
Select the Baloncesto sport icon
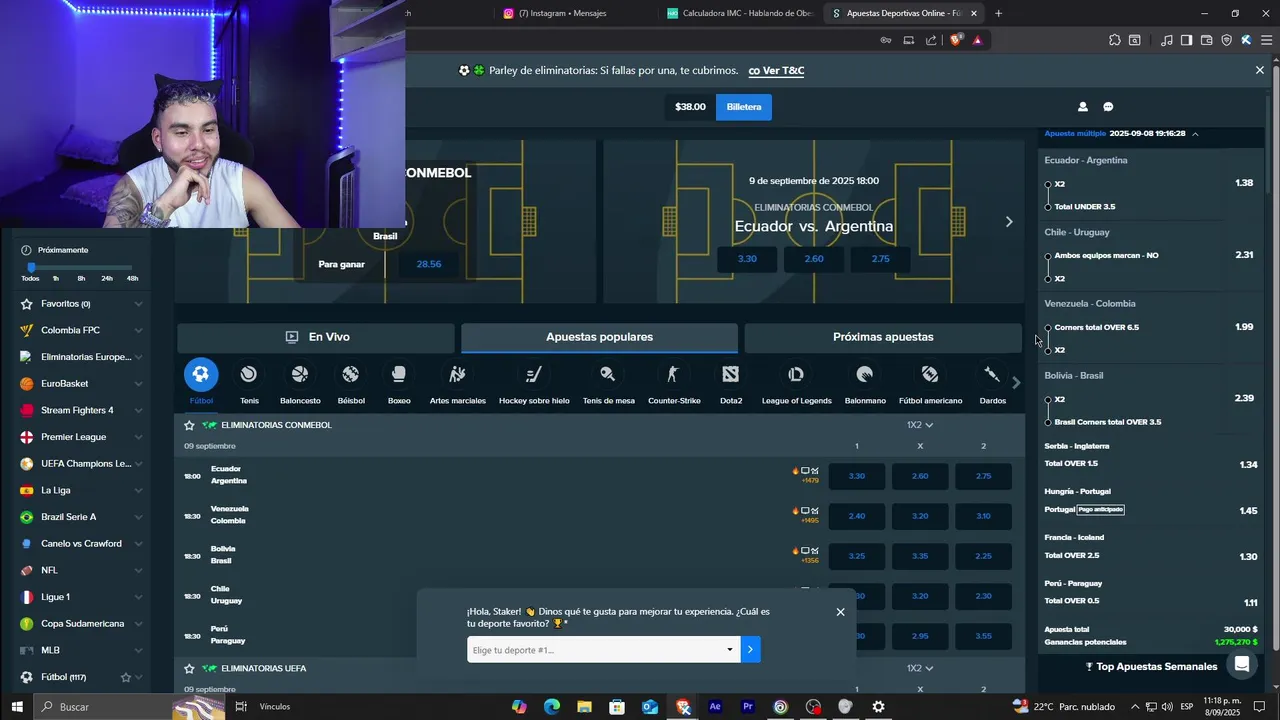click(x=300, y=375)
